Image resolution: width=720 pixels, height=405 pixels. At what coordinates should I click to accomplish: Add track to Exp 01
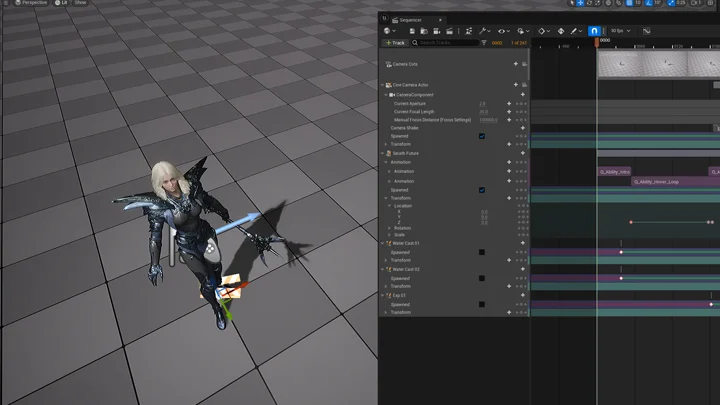point(523,295)
